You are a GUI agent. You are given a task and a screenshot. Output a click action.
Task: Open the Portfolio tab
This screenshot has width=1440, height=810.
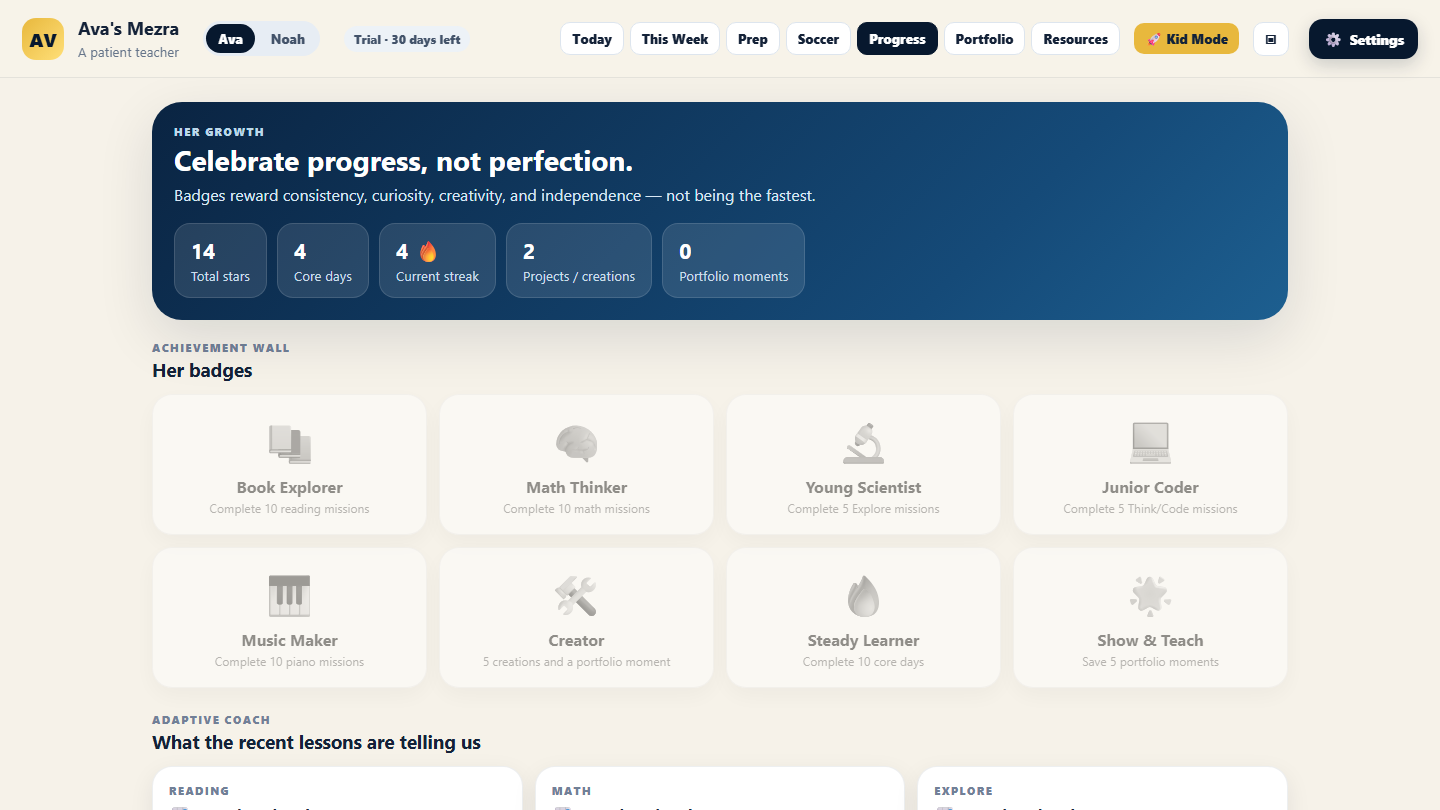984,39
